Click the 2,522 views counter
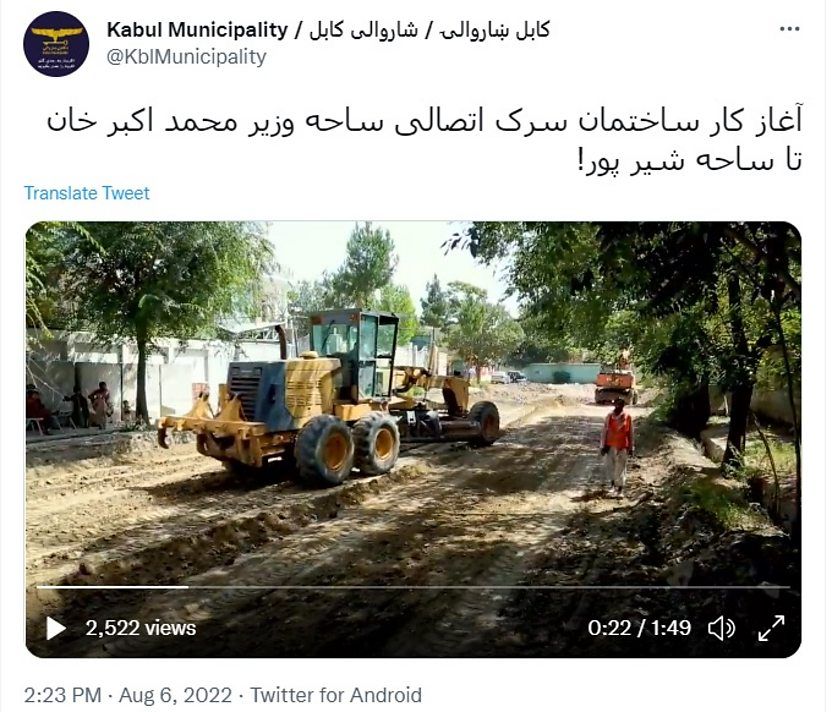The height and width of the screenshot is (712, 832). pos(141,629)
